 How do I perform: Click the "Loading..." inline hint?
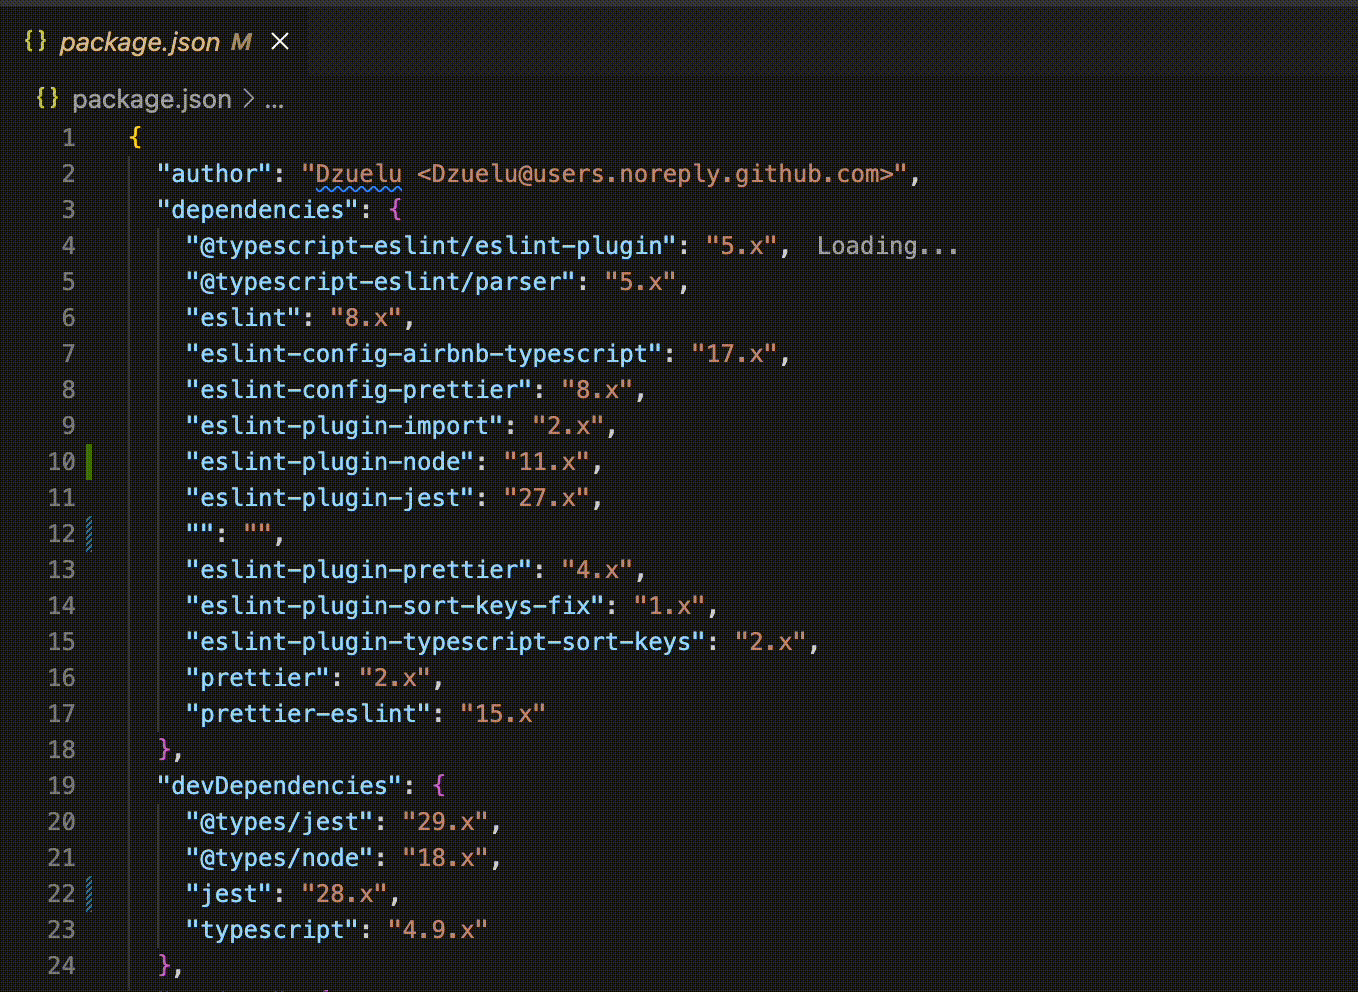888,246
